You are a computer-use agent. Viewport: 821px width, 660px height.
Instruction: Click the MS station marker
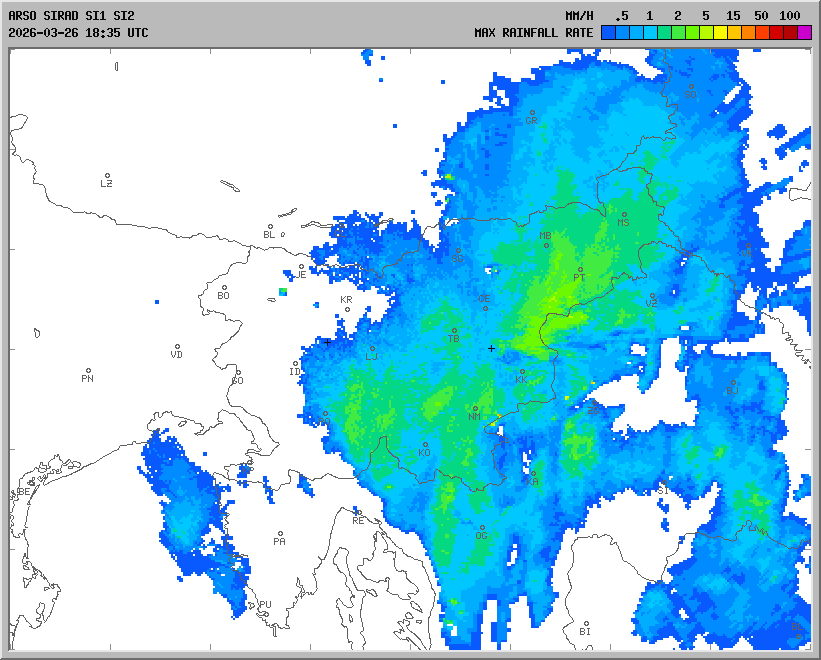pos(624,215)
